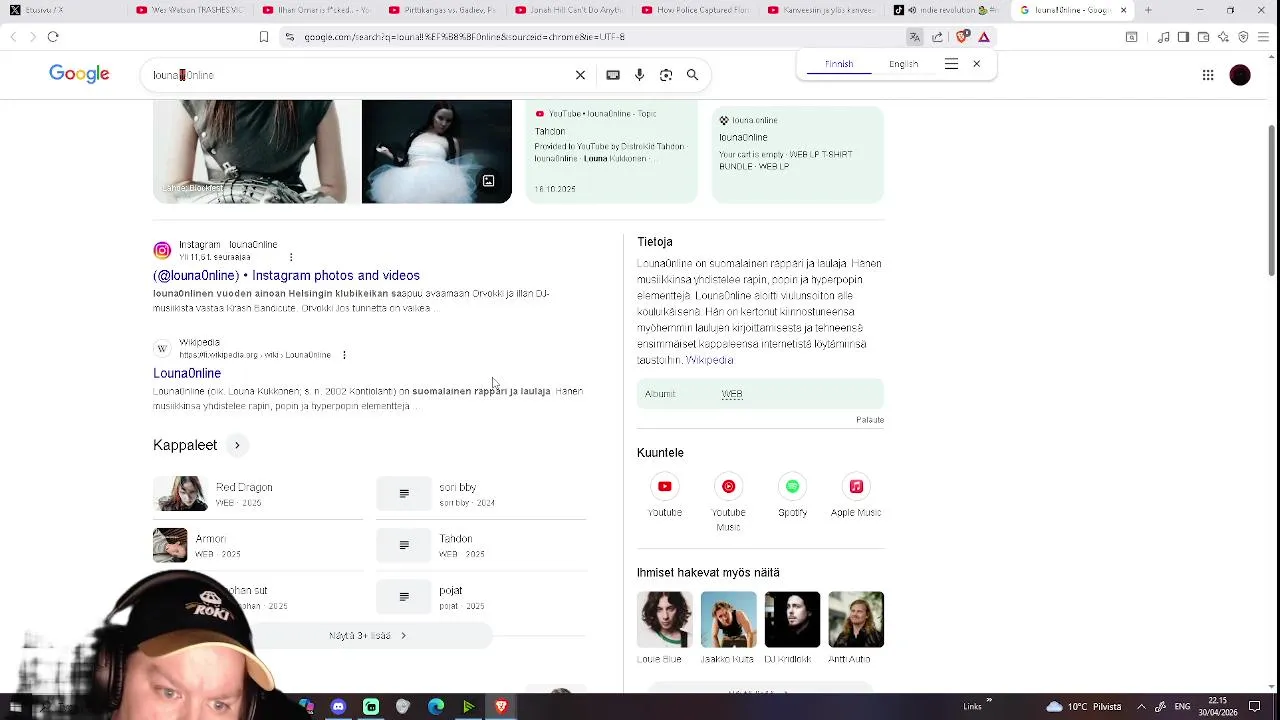Open the Google account avatar menu
Image resolution: width=1280 pixels, height=720 pixels.
point(1240,75)
